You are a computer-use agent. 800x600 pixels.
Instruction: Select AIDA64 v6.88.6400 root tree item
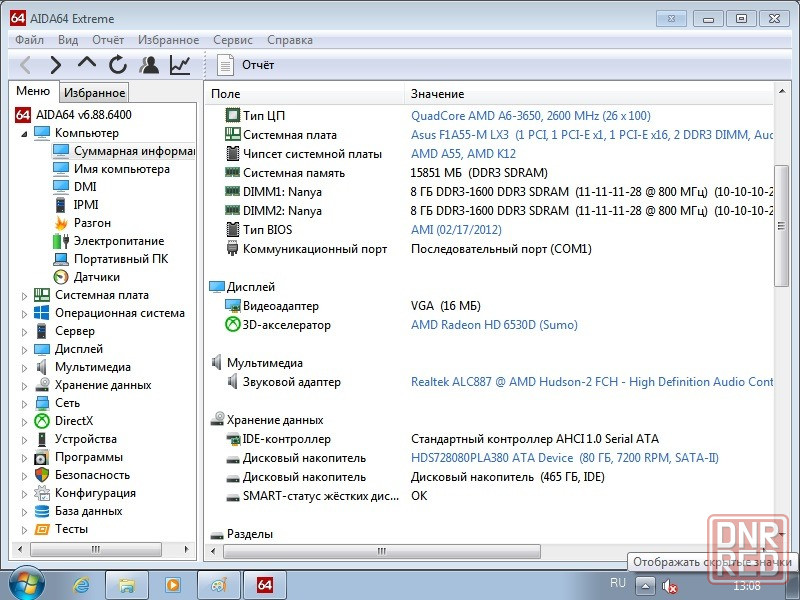pyautogui.click(x=73, y=114)
